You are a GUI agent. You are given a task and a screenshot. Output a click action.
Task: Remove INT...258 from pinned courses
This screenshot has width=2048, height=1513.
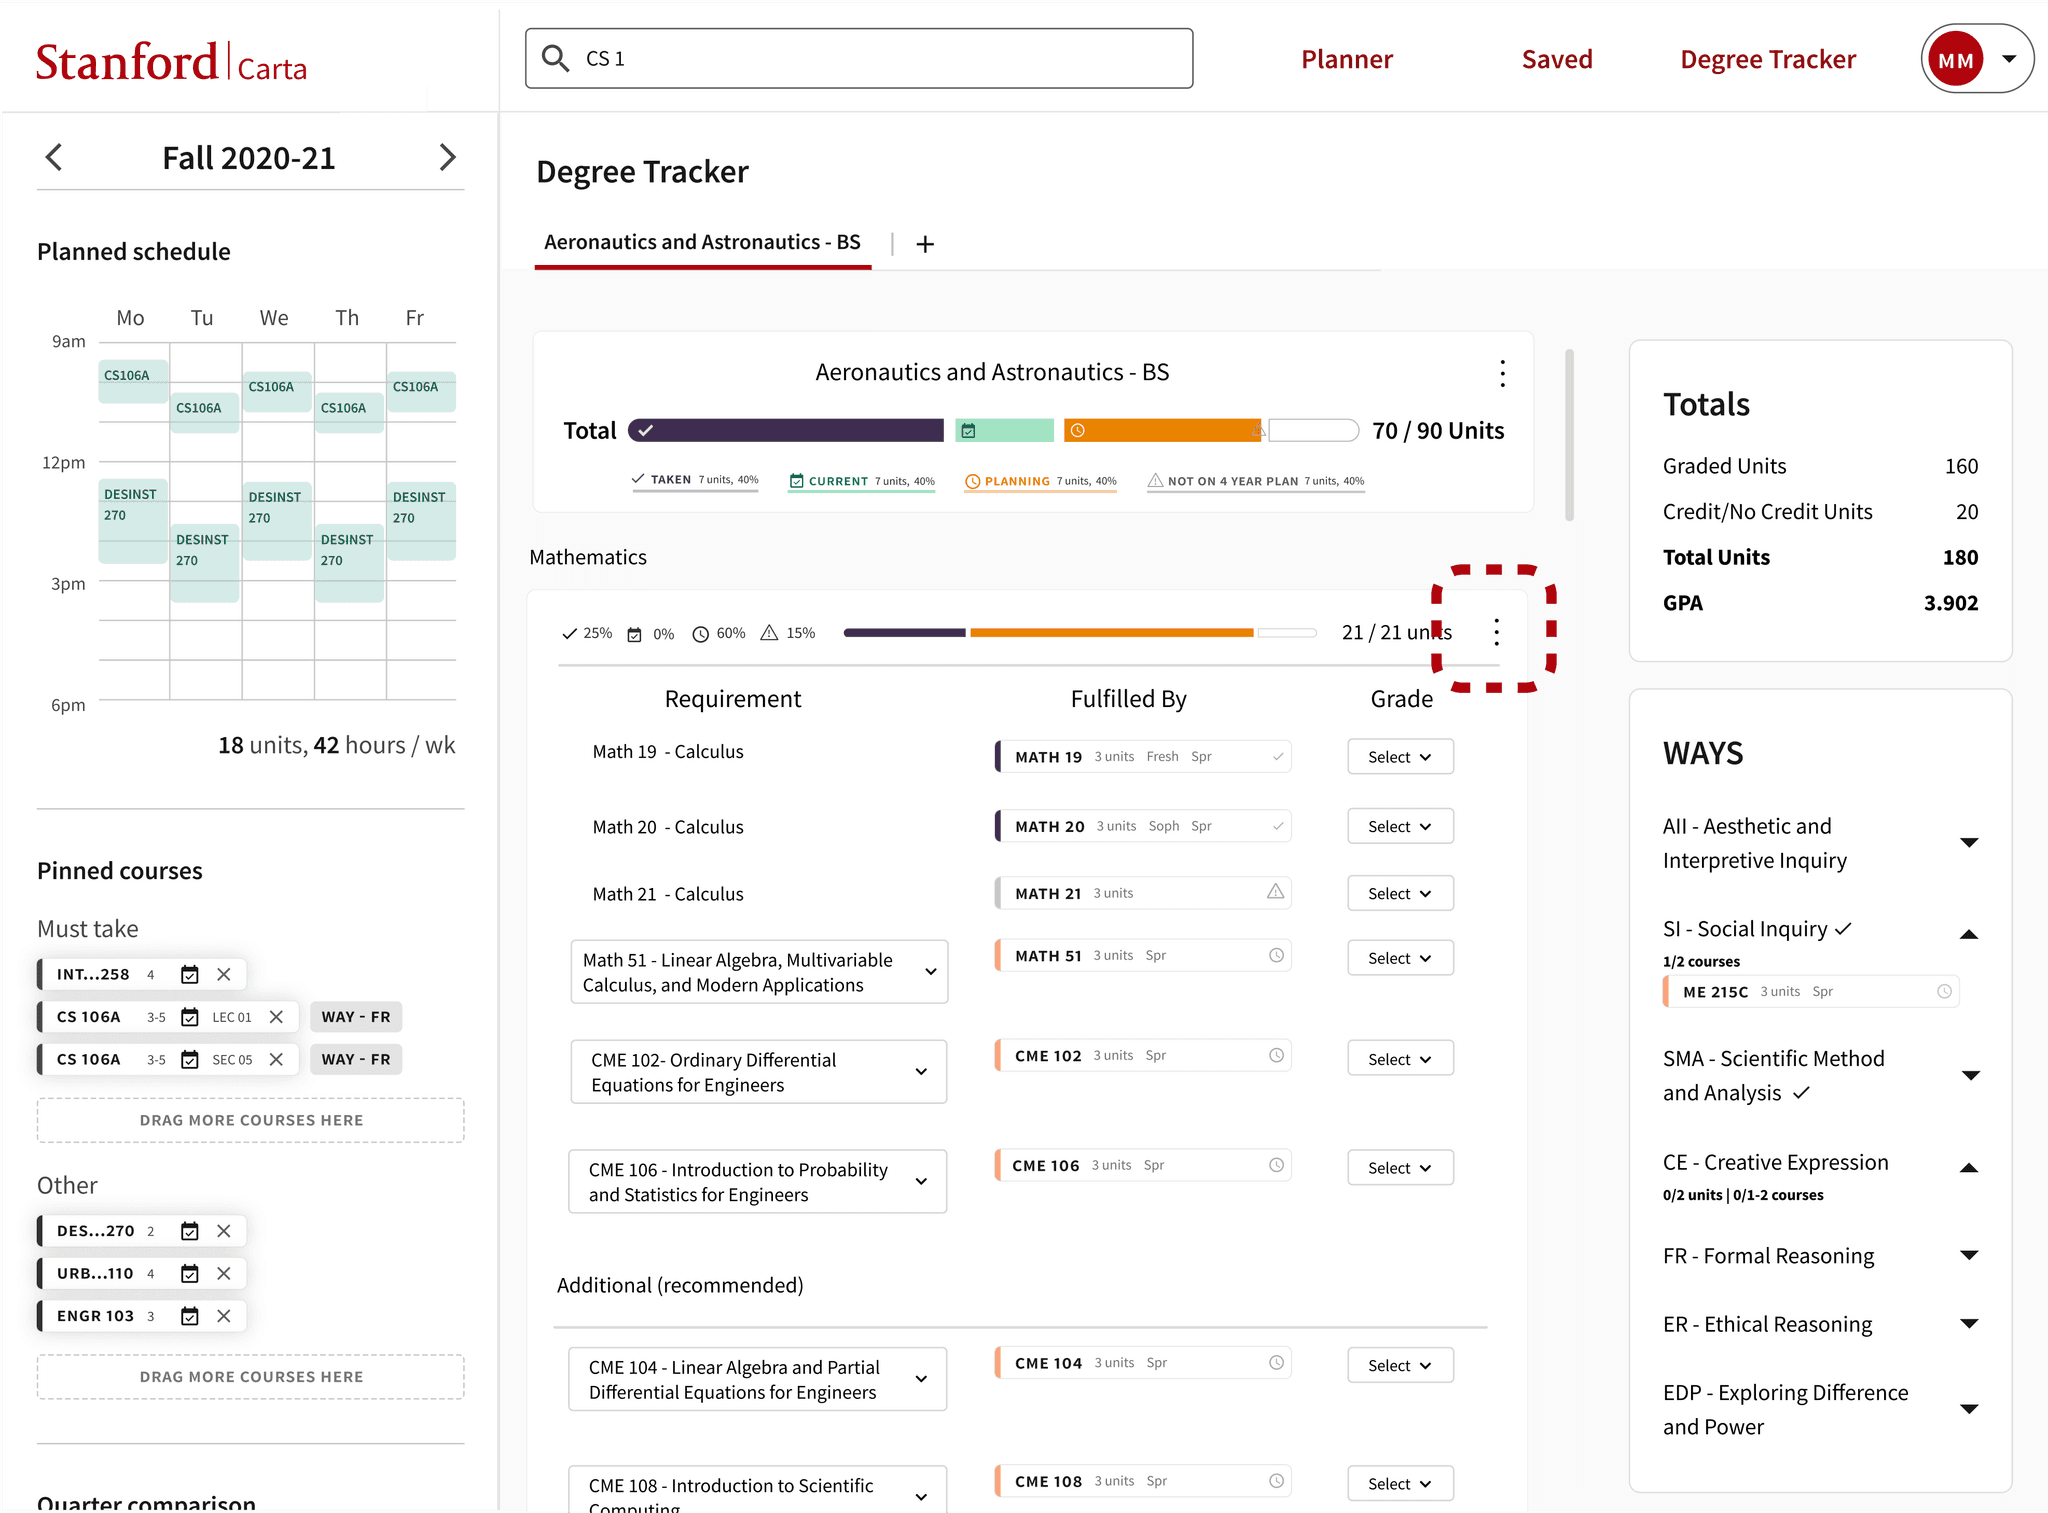(x=224, y=974)
